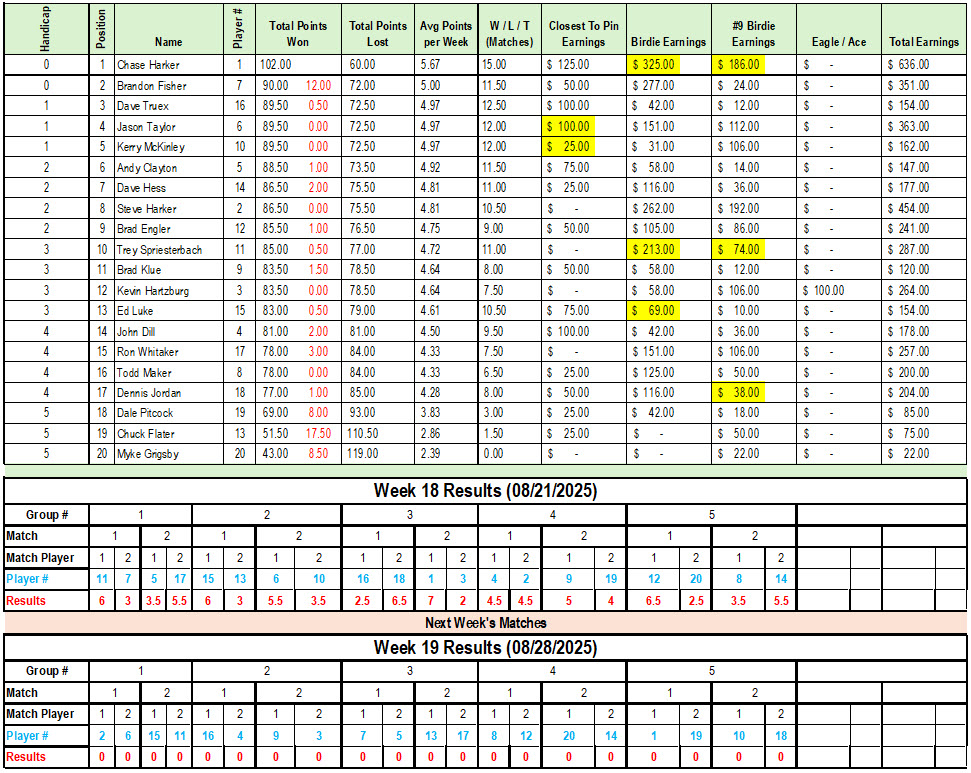This screenshot has height=773, width=971.
Task: Click the Total Earnings column header
Action: (x=923, y=42)
